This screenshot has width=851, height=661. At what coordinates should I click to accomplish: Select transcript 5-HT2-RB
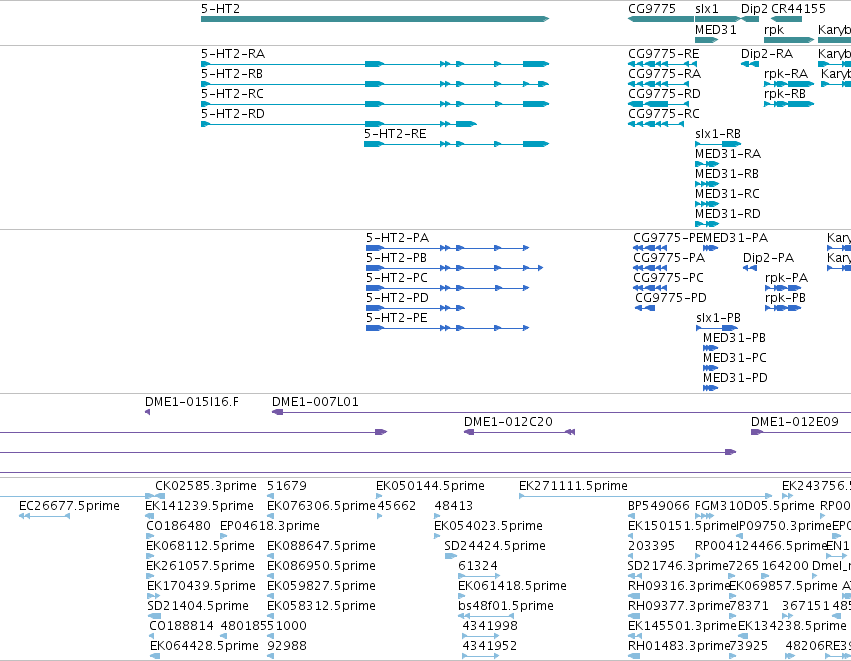(375, 84)
